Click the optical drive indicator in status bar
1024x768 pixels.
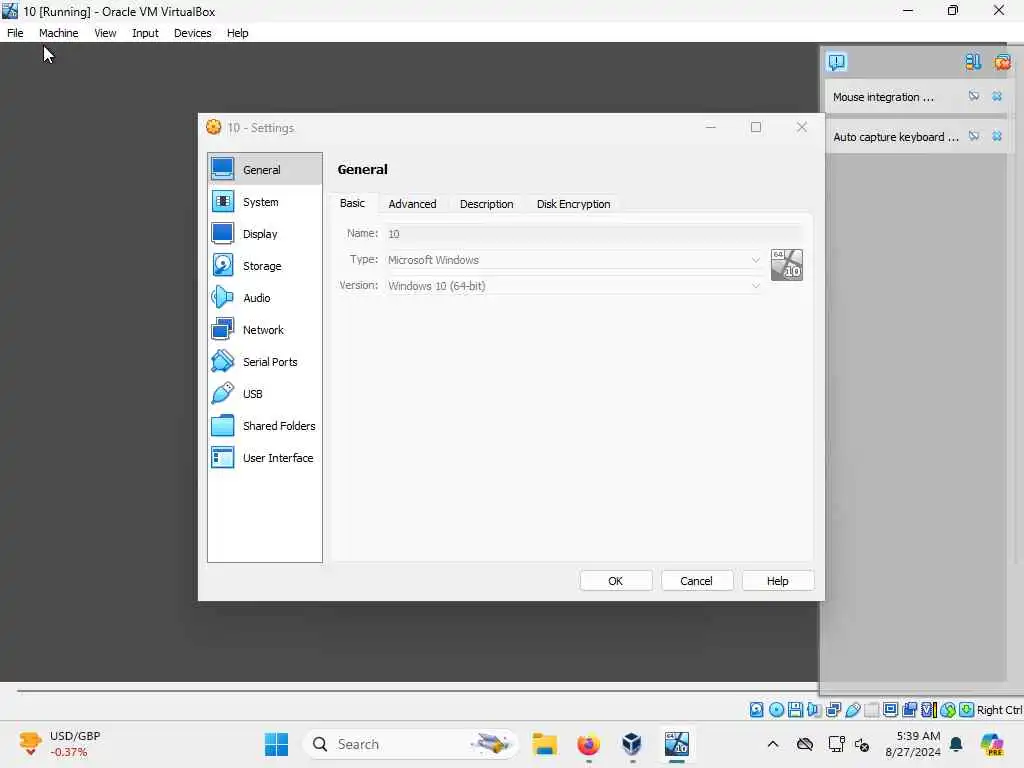pos(776,710)
